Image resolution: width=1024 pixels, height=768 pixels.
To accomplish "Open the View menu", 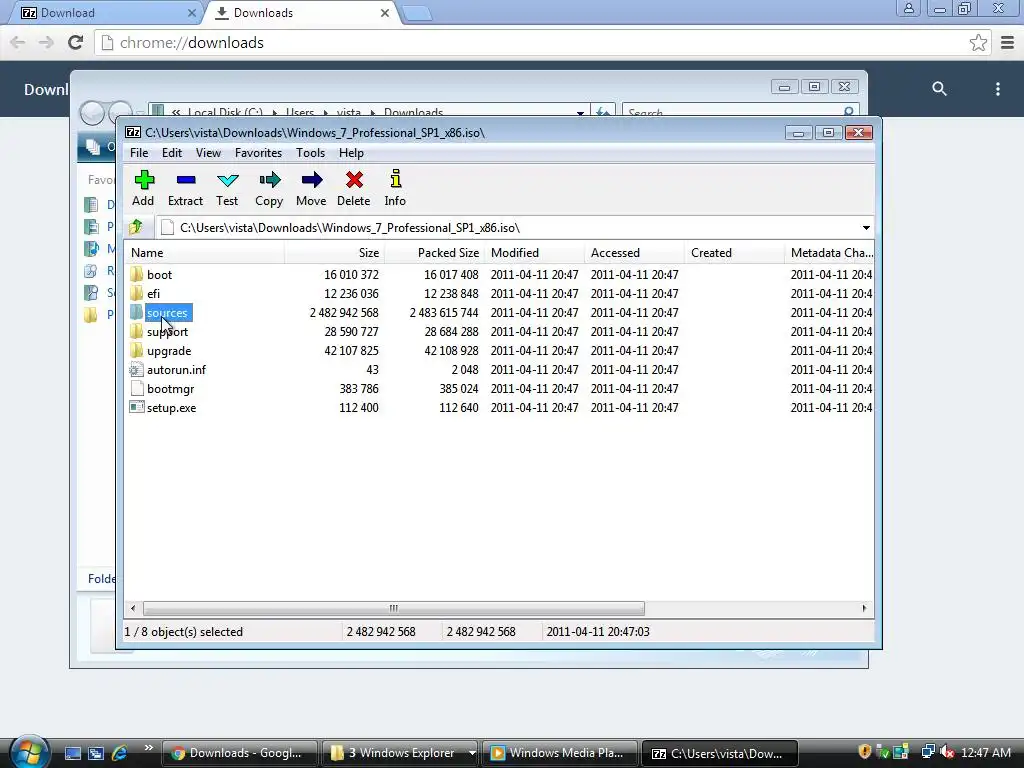I will [208, 153].
